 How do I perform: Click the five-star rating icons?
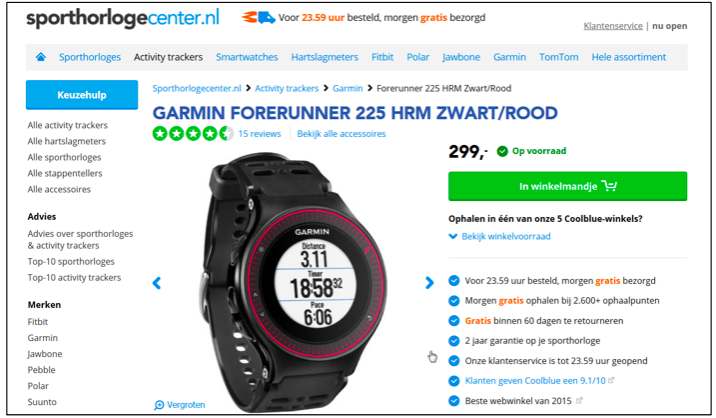(x=193, y=134)
